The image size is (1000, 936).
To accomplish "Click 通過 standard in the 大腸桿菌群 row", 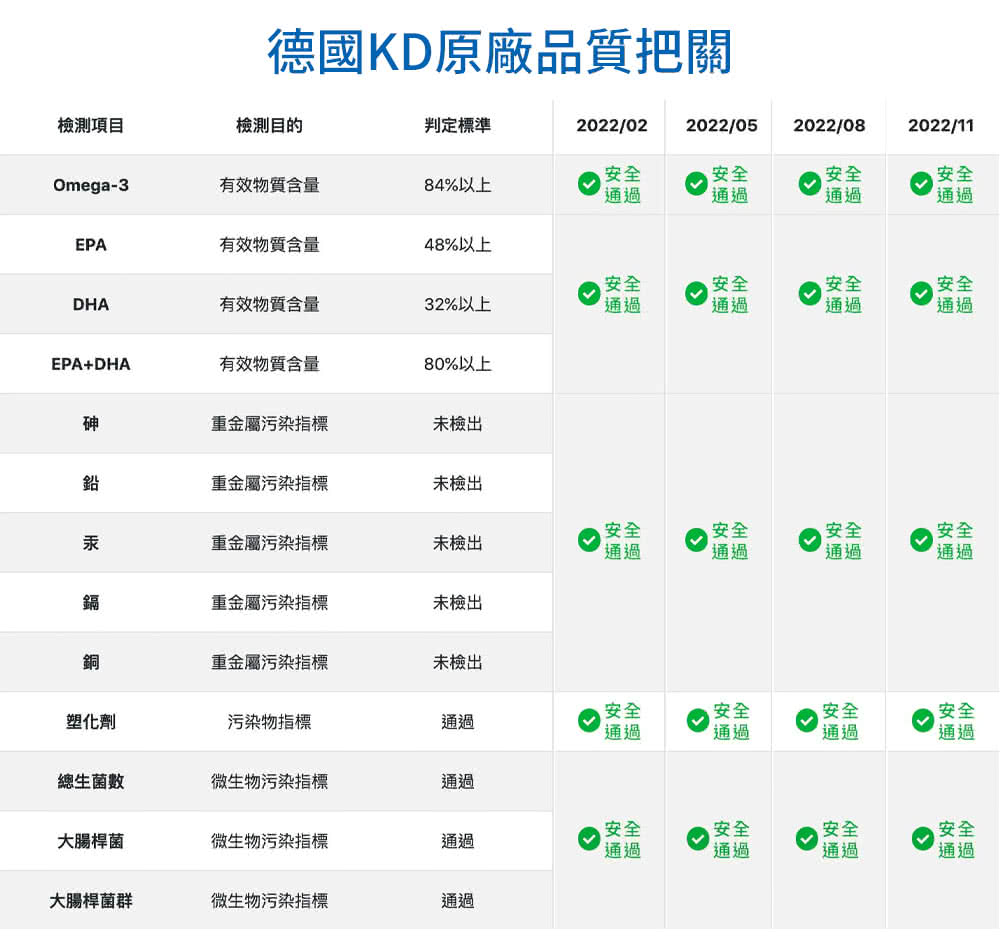I will tap(458, 901).
